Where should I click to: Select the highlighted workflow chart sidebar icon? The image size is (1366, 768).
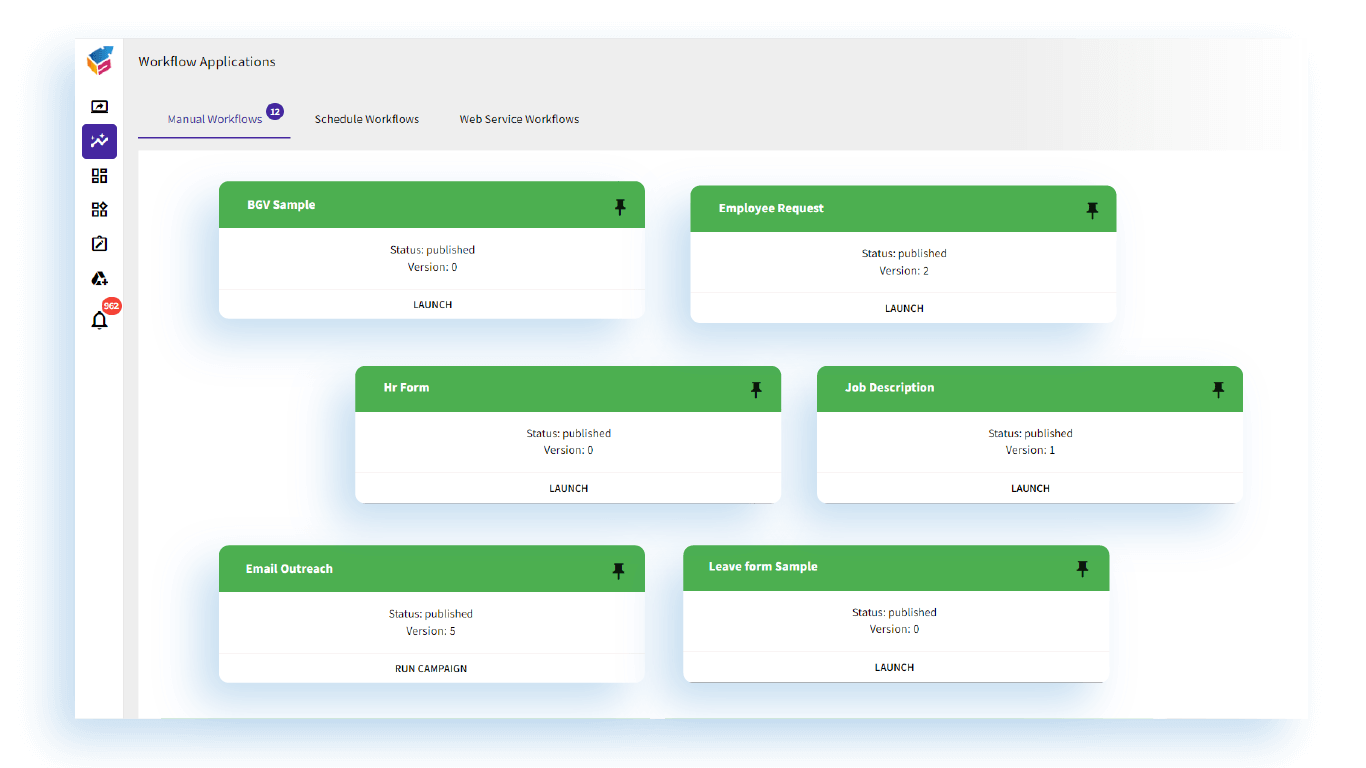click(x=99, y=142)
